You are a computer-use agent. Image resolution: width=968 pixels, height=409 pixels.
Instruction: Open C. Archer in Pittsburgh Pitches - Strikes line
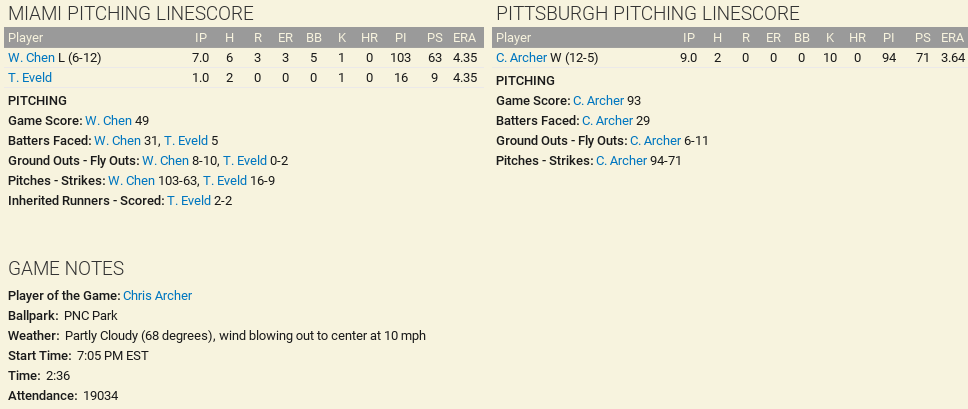(621, 161)
